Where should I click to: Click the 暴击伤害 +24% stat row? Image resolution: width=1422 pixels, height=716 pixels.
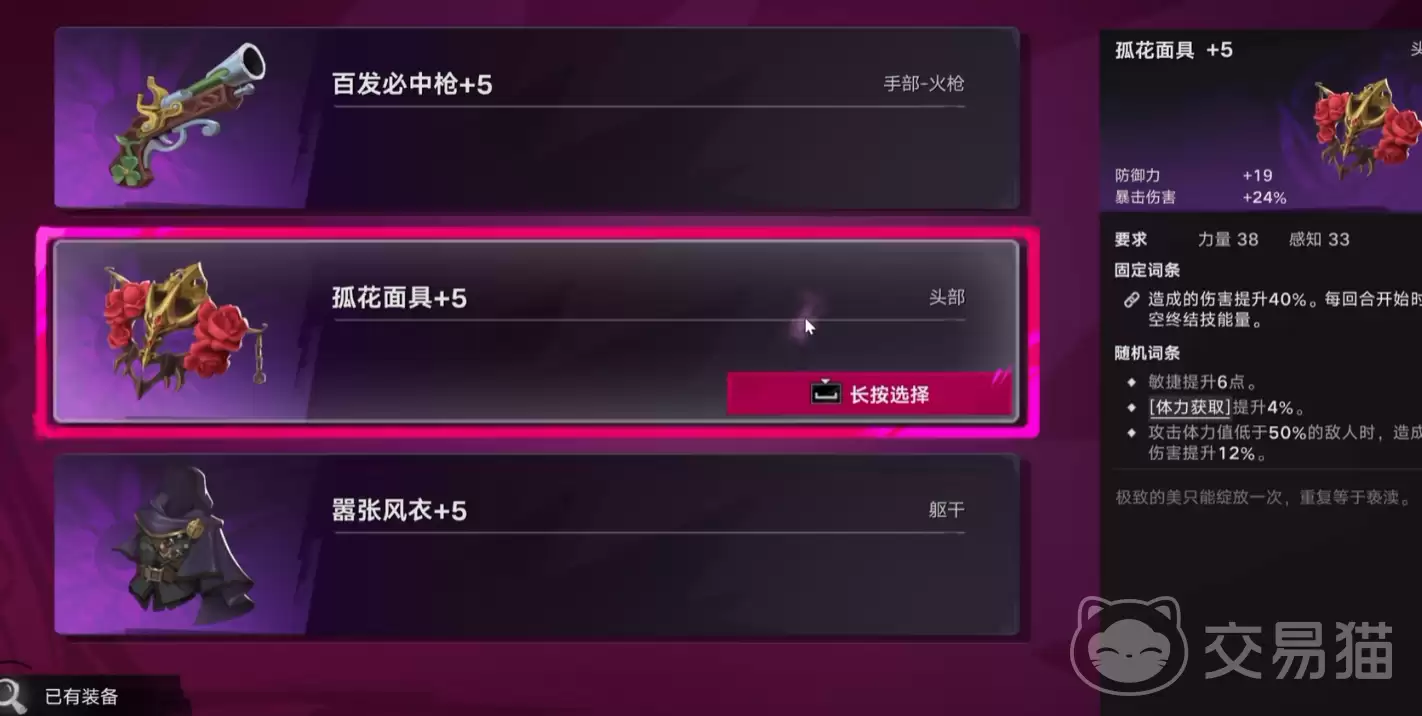[x=1200, y=198]
